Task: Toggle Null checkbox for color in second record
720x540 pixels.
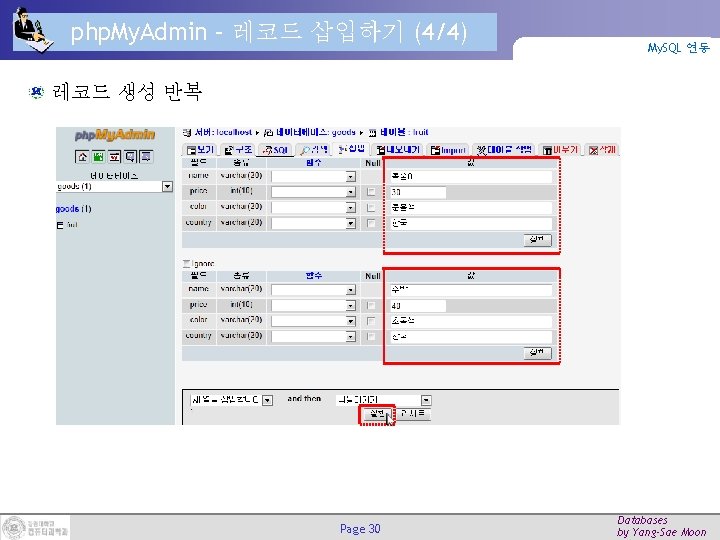Action: pyautogui.click(x=371, y=321)
